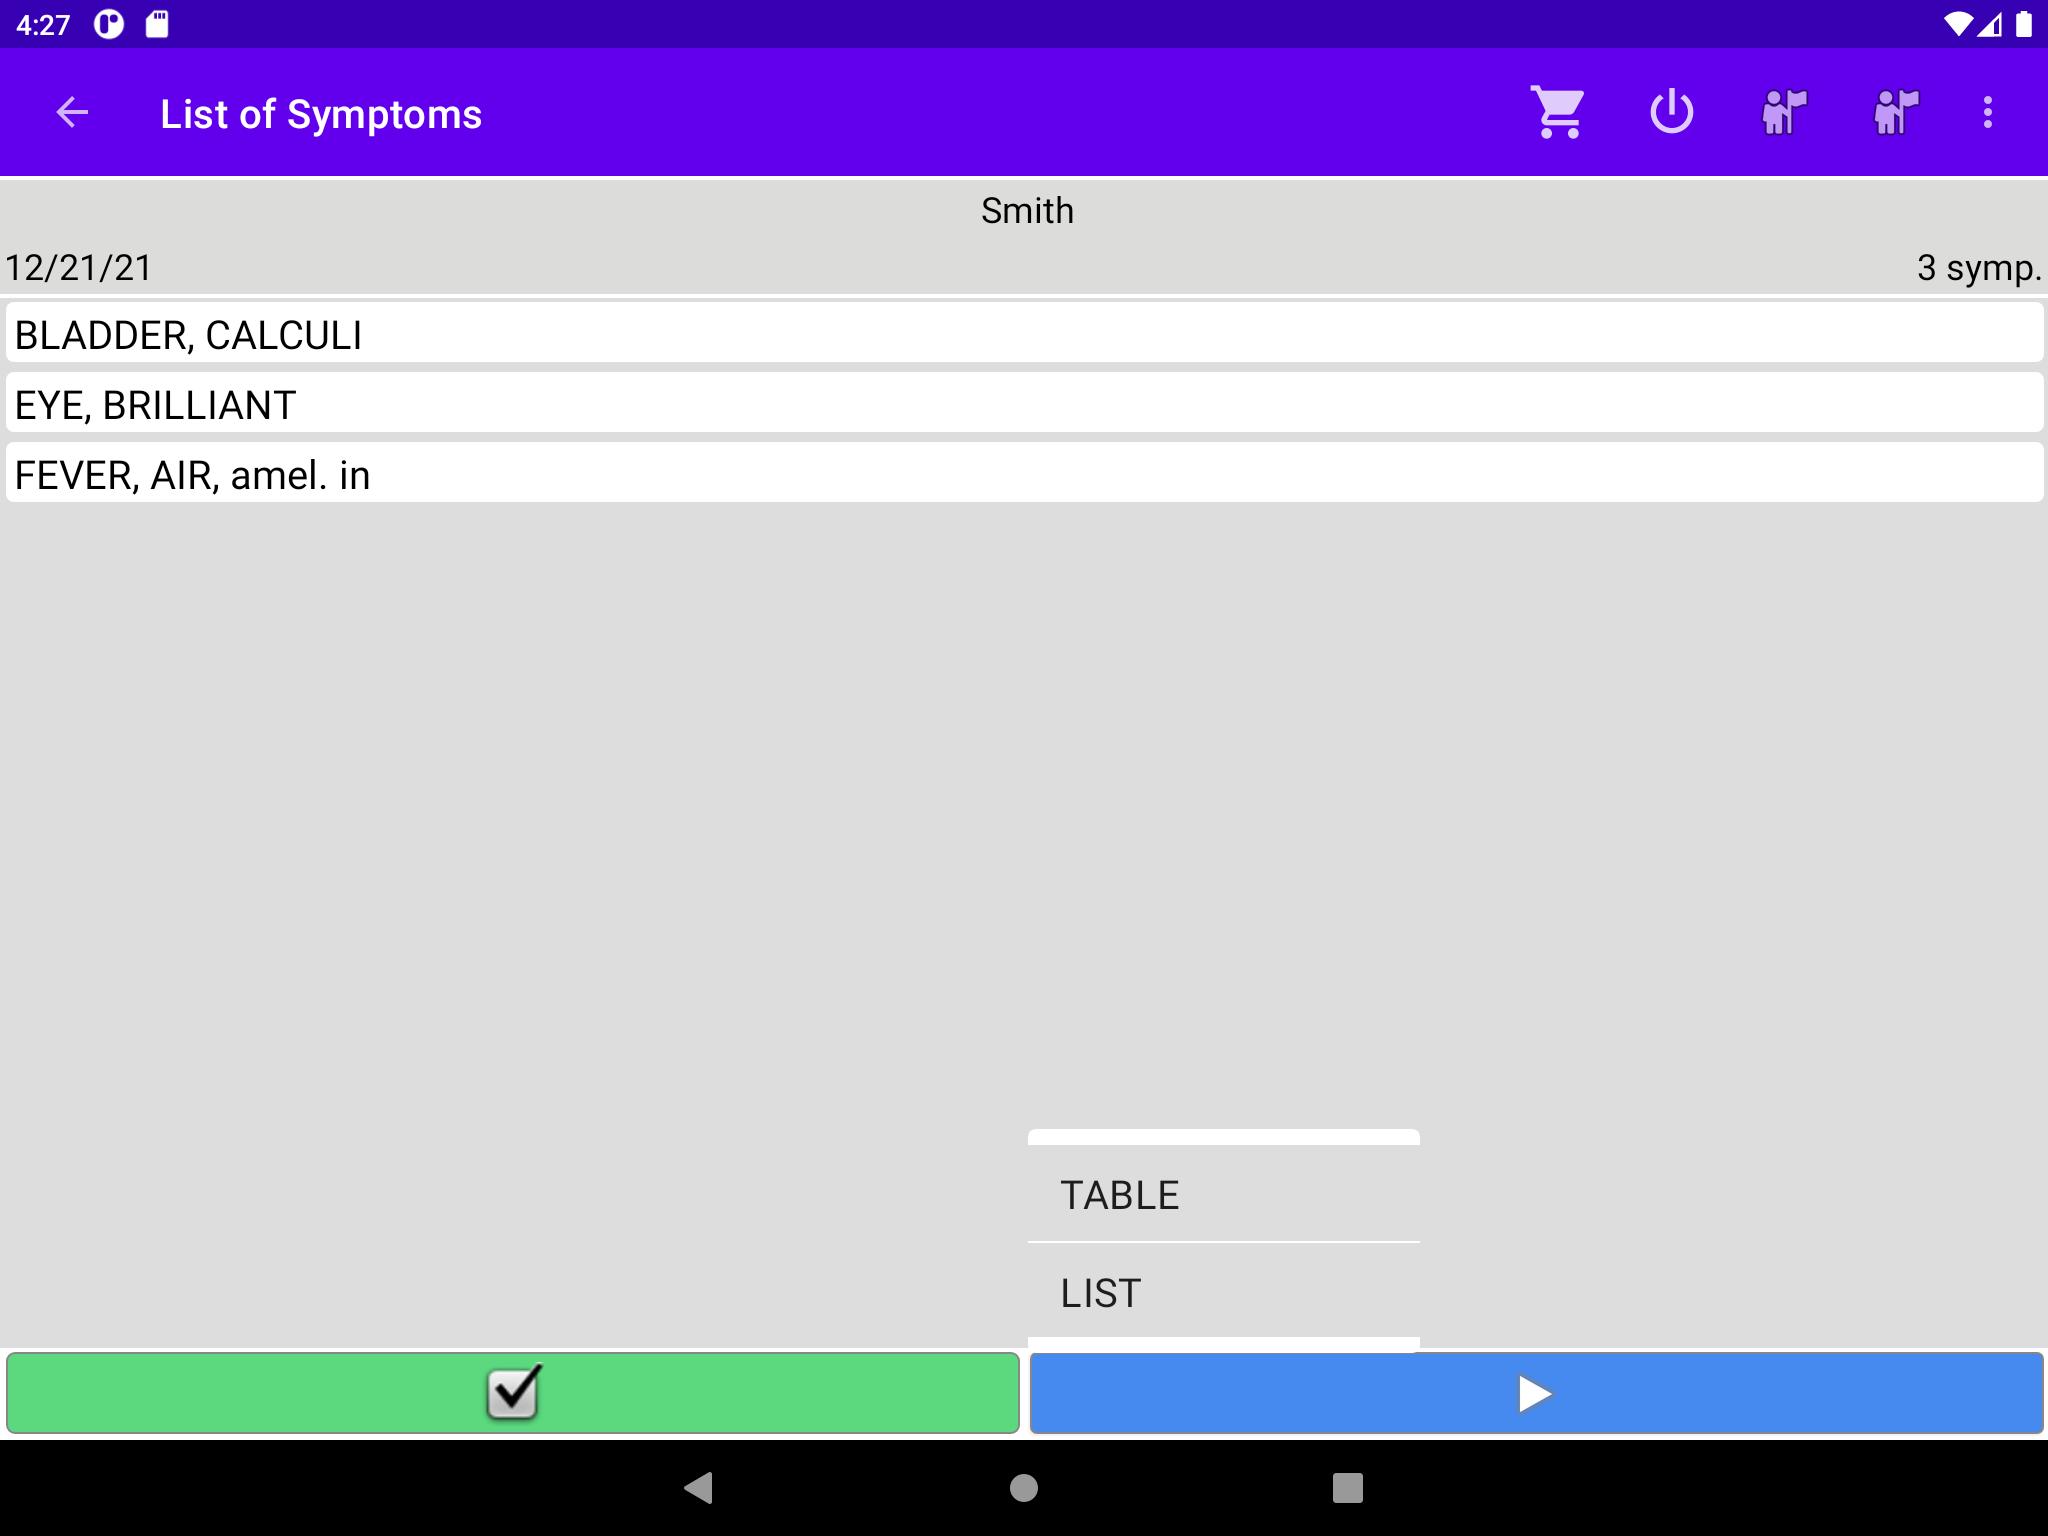This screenshot has height=1536, width=2048.
Task: Click the 3 symp. counter
Action: (1979, 268)
